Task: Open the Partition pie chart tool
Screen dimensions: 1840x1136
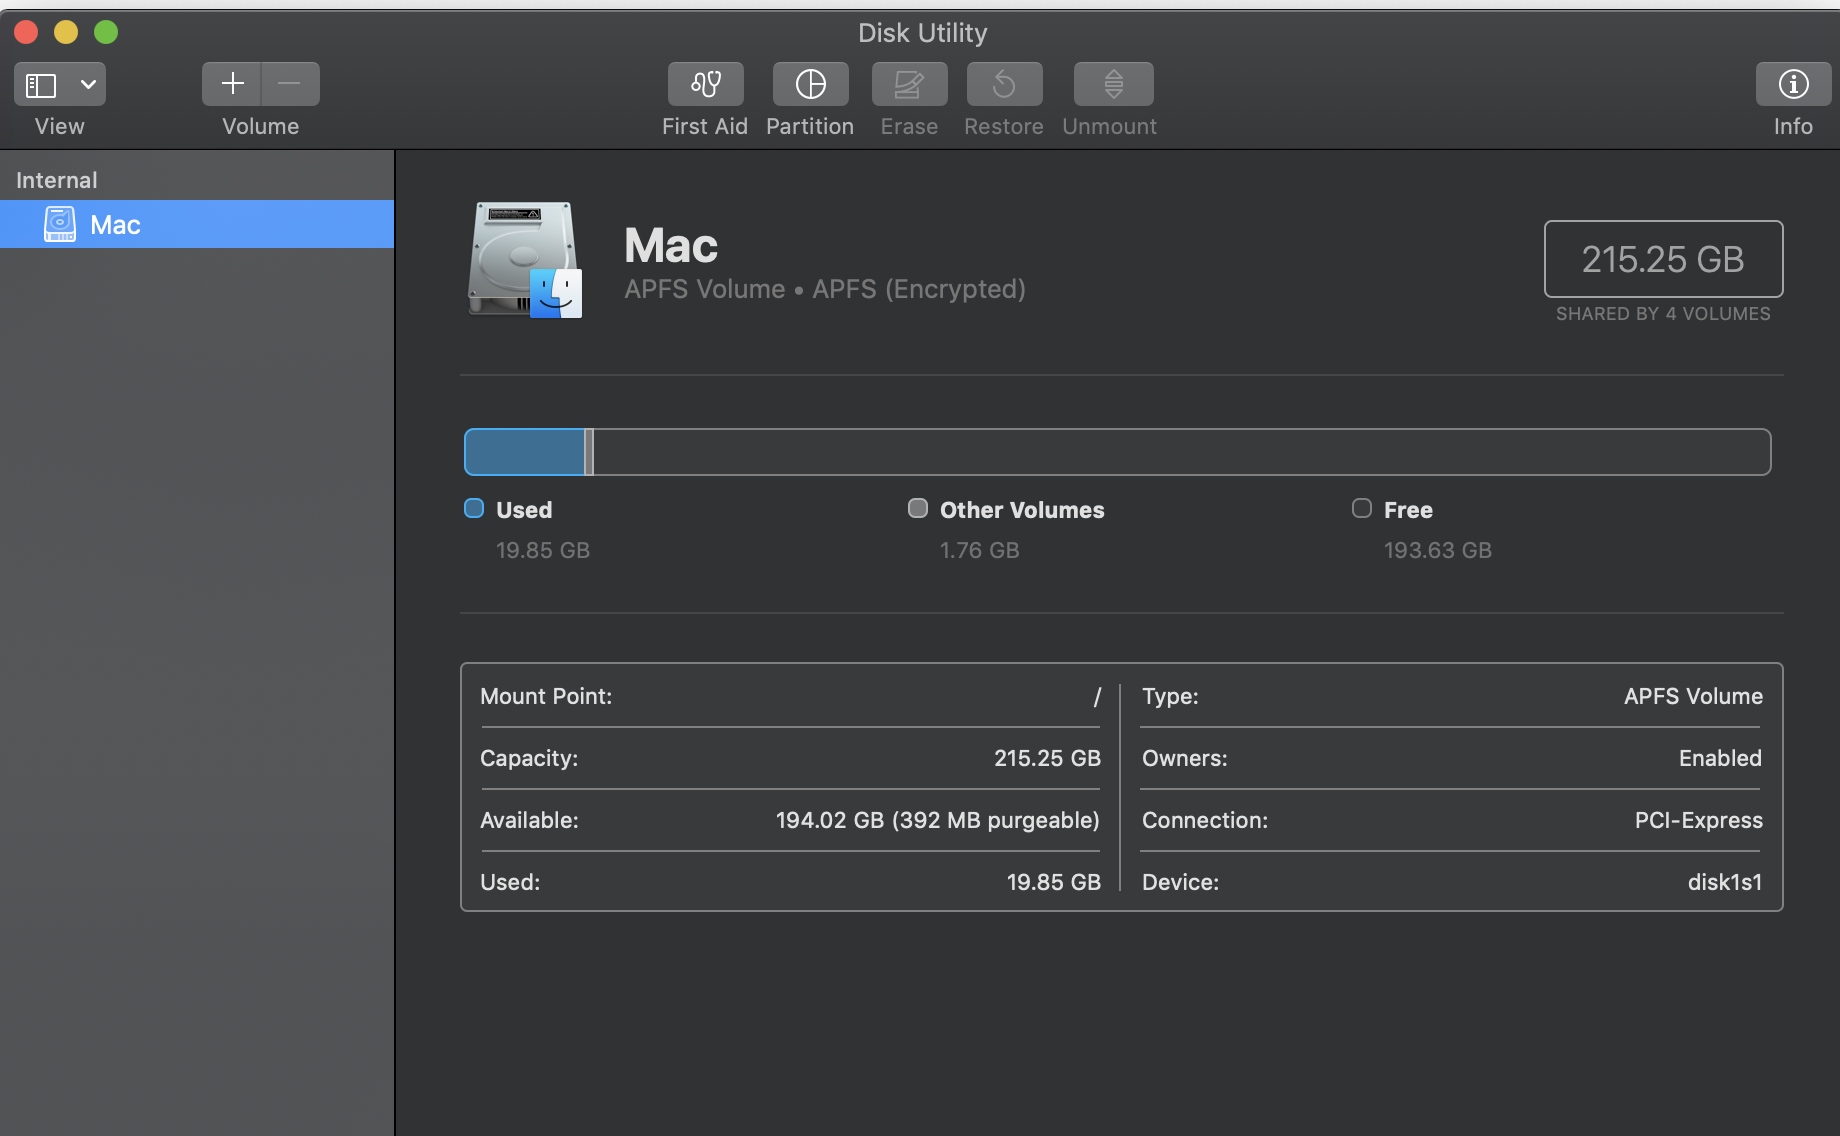Action: [810, 84]
